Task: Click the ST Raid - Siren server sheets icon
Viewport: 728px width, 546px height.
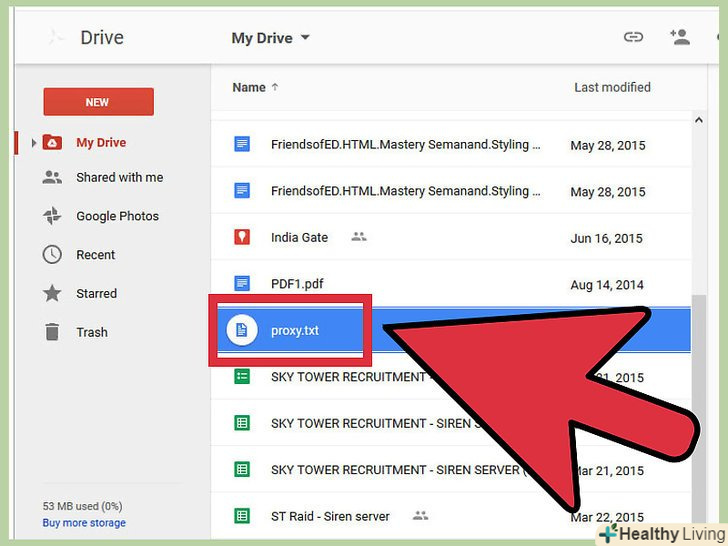Action: click(242, 516)
